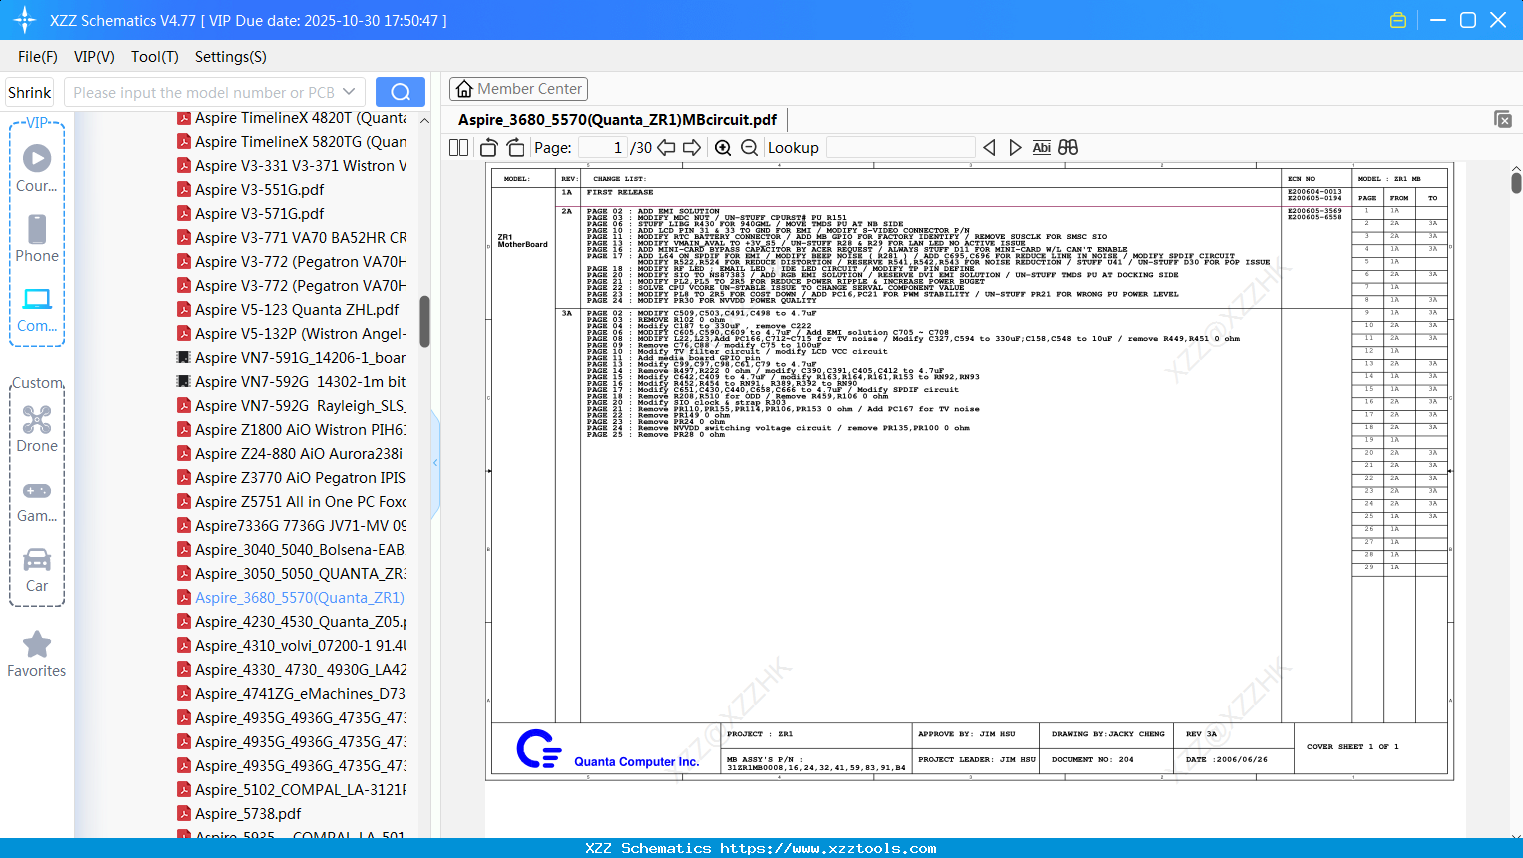Open the Drone category
This screenshot has height=858, width=1523.
pos(37,429)
